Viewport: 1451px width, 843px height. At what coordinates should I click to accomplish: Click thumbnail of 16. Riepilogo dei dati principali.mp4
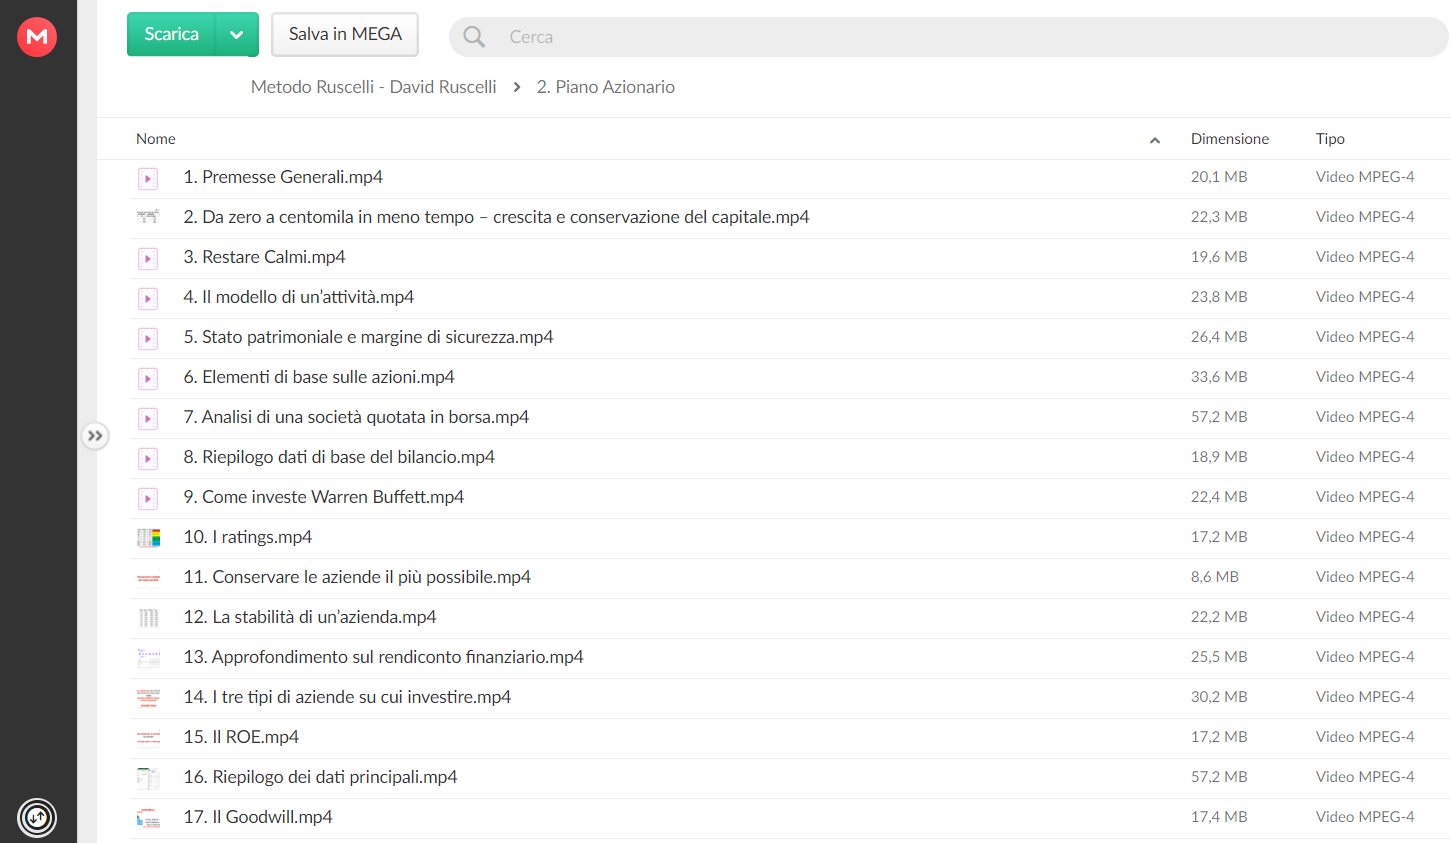tap(148, 778)
